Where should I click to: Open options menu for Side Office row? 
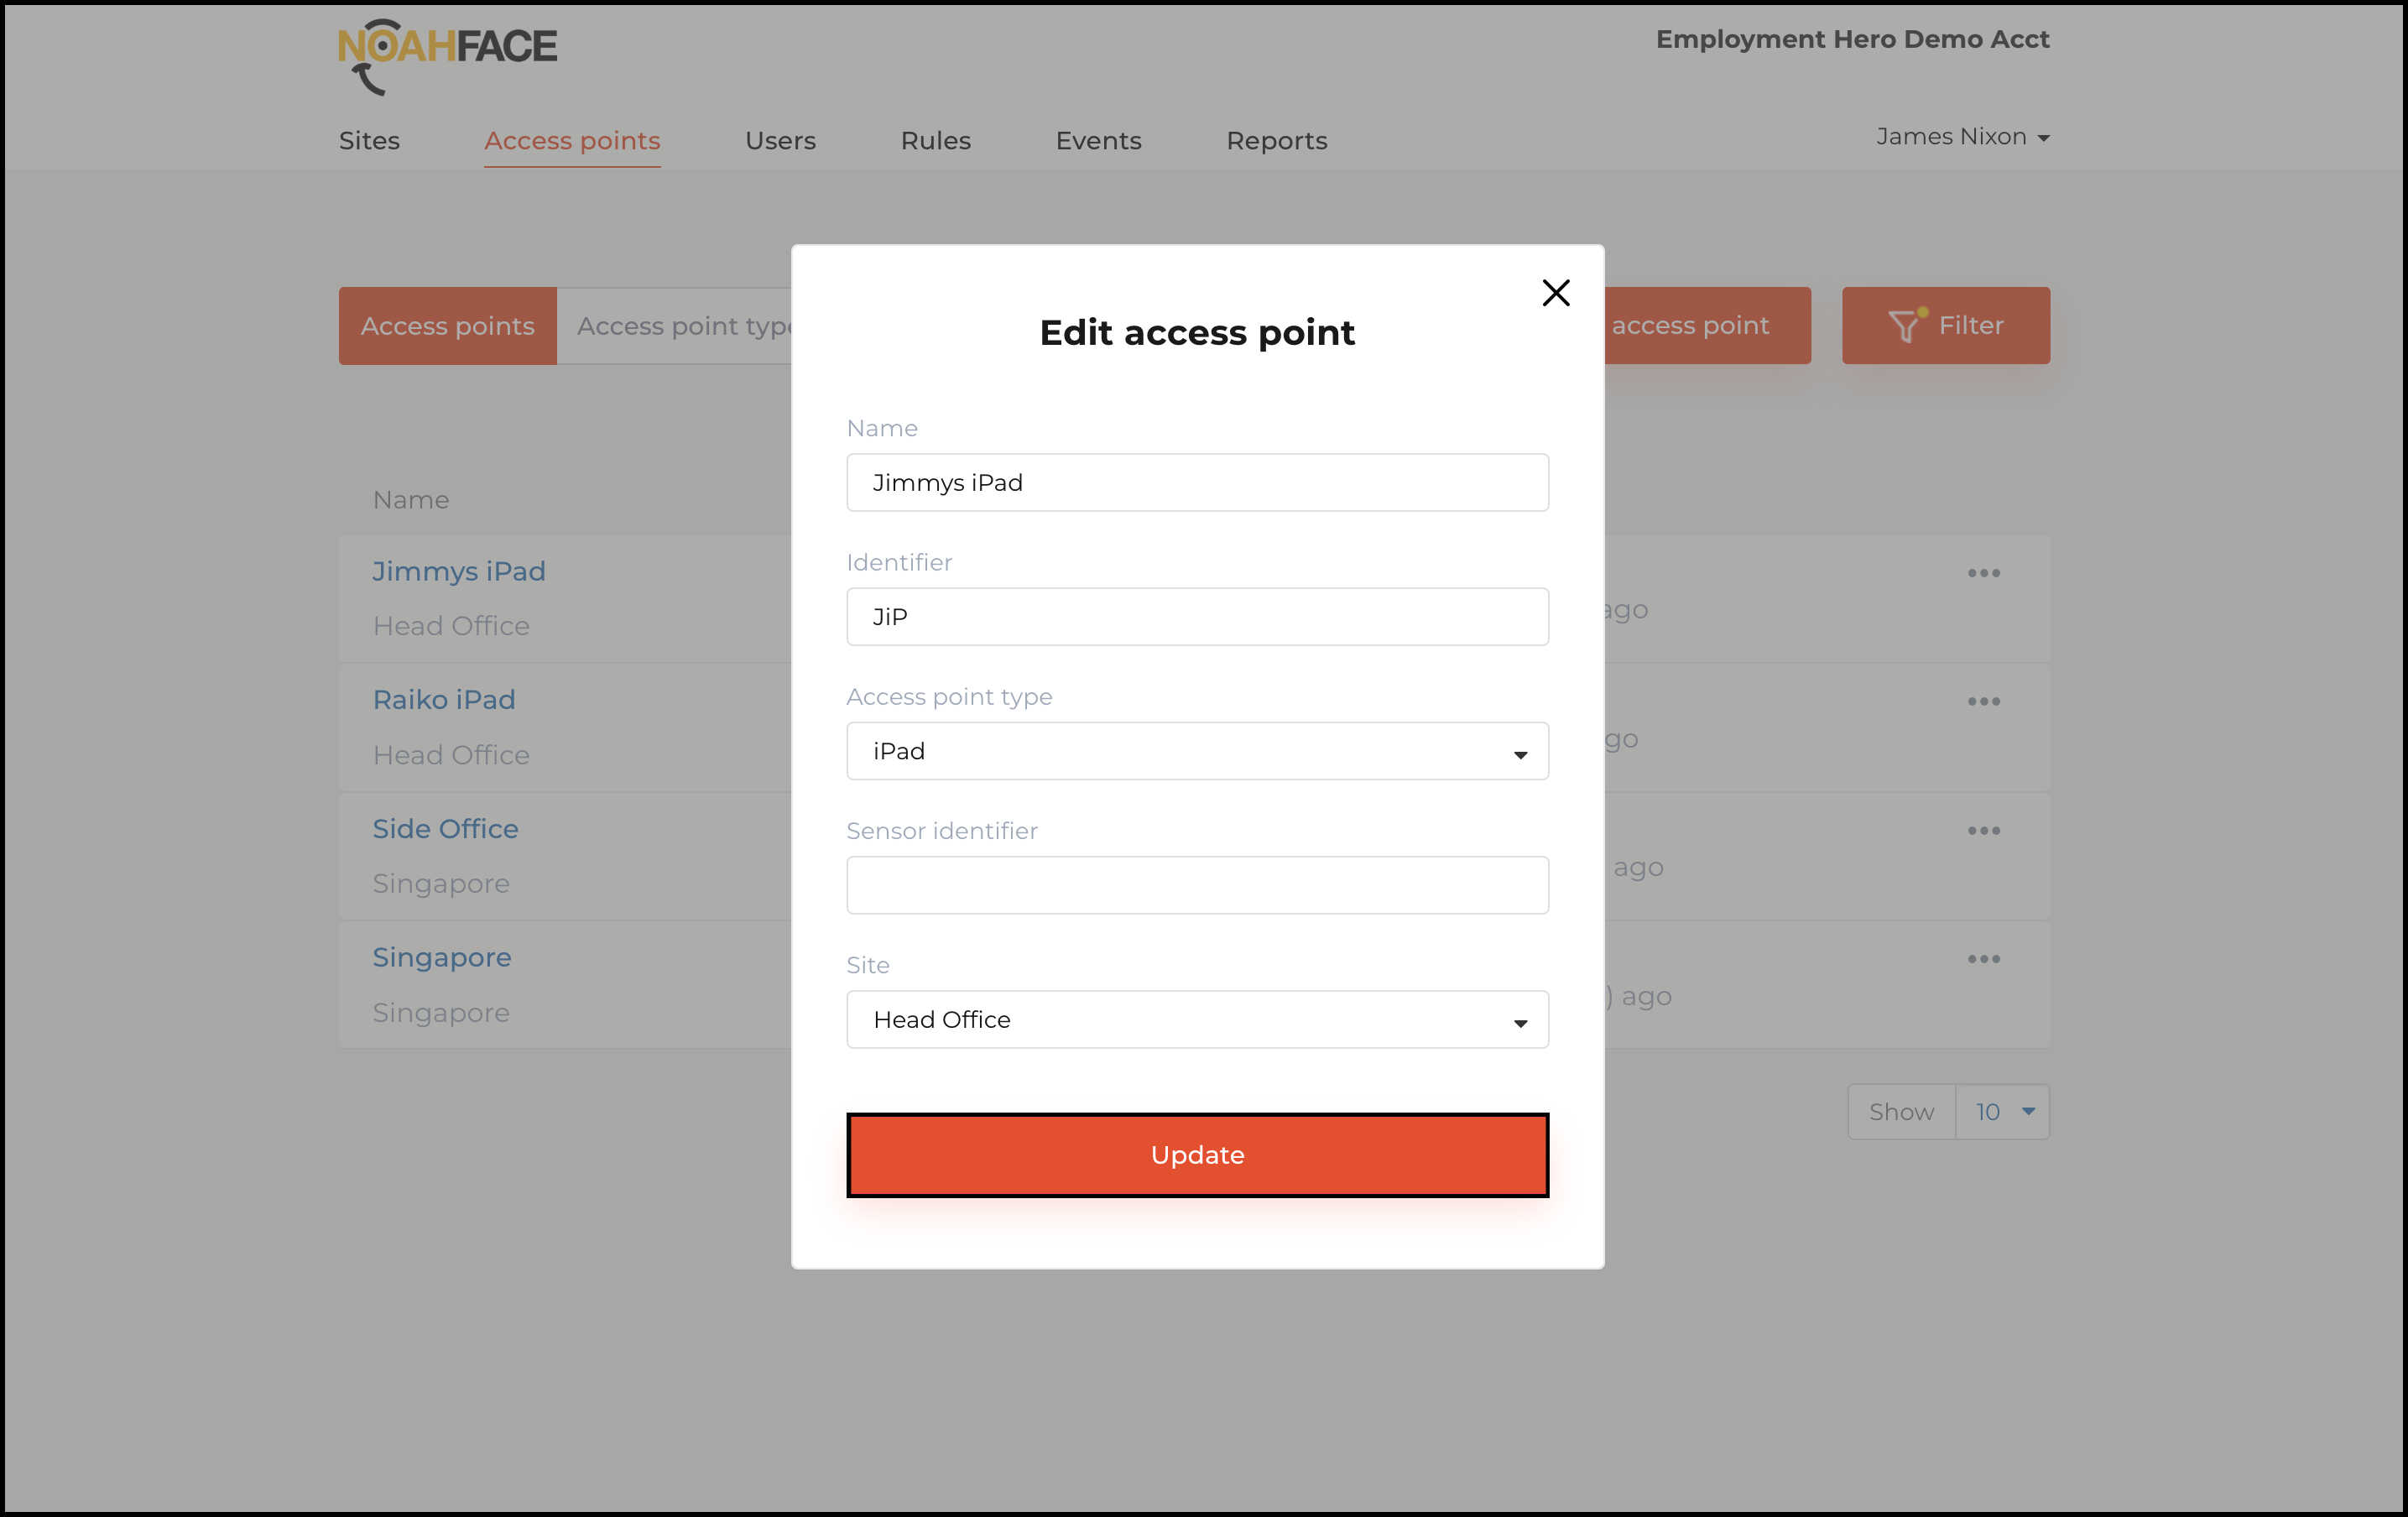(1983, 831)
